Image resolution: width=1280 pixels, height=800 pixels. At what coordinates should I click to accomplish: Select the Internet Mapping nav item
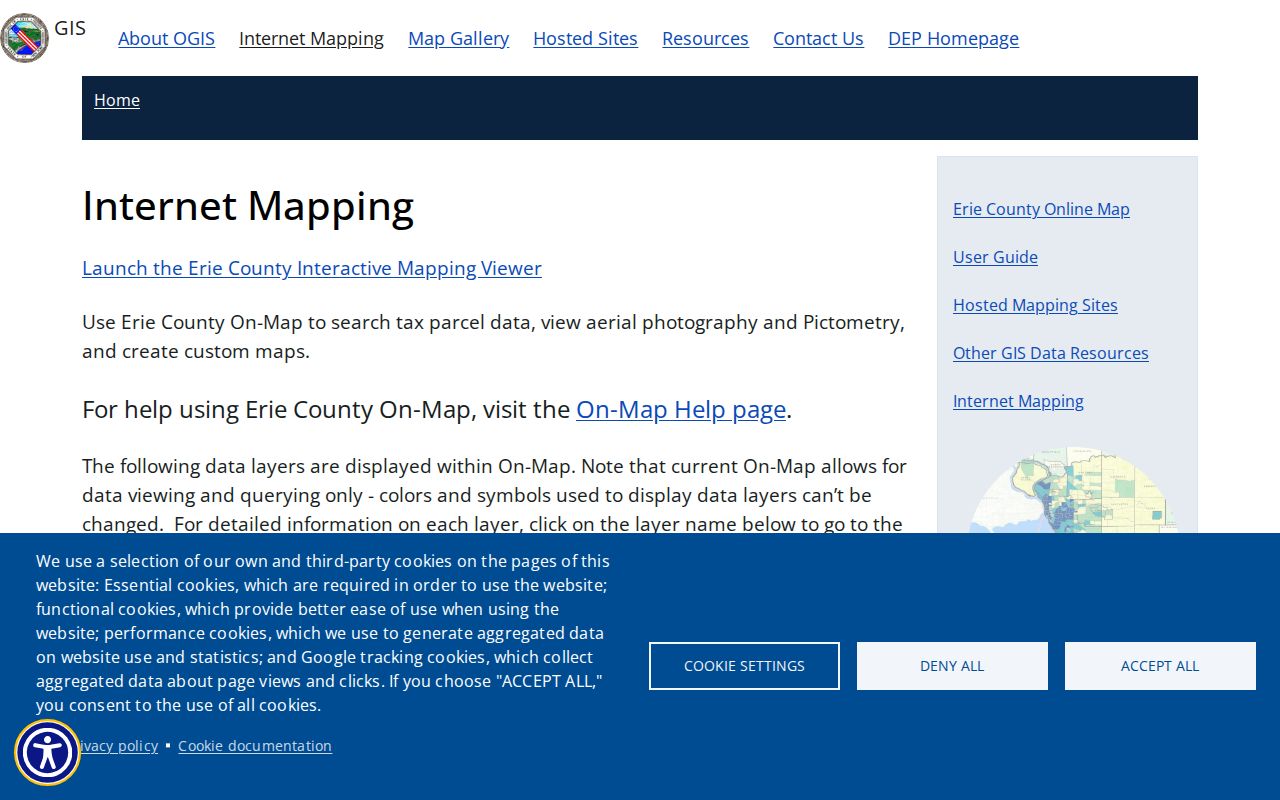click(x=311, y=38)
